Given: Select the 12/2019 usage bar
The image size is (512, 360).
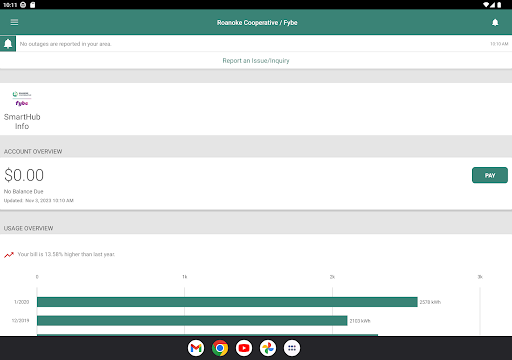Looking at the screenshot, I should pyautogui.click(x=192, y=321).
